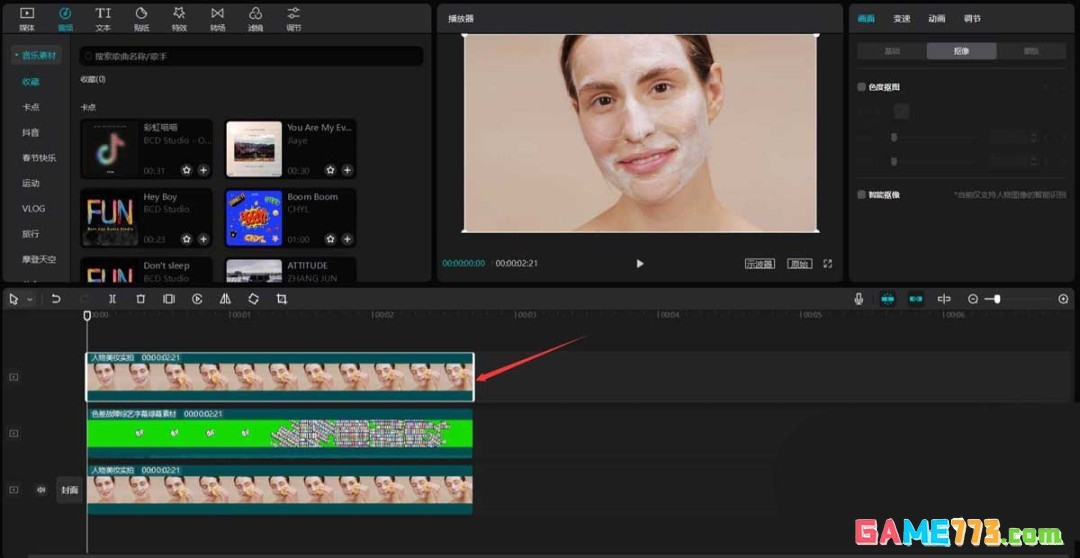Enable the 色度抠图 chroma key checkbox
Viewport: 1080px width, 558px height.
(862, 87)
